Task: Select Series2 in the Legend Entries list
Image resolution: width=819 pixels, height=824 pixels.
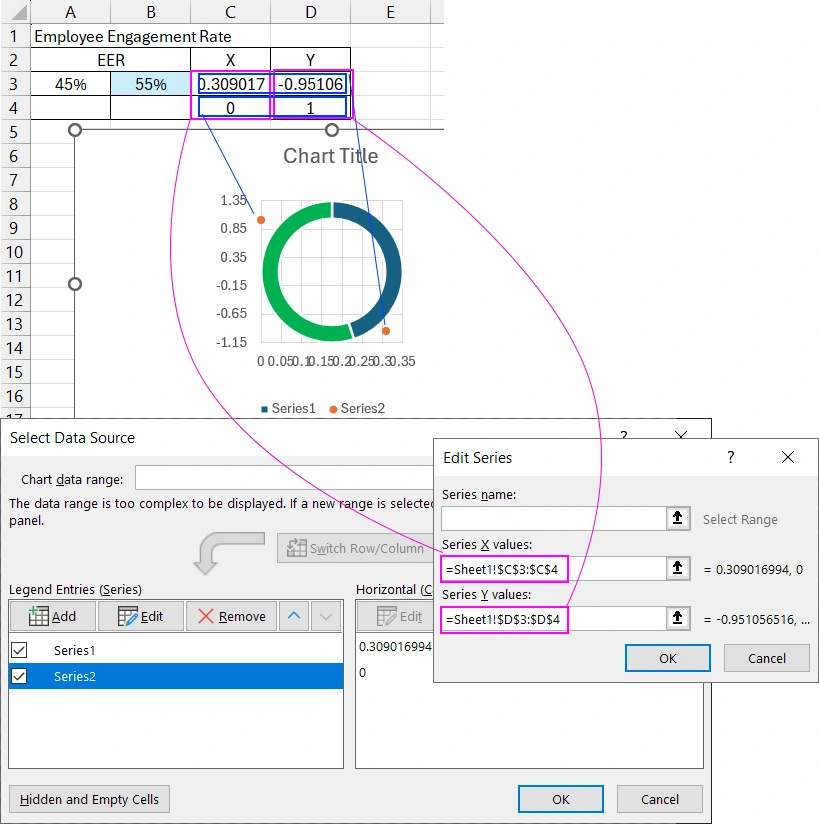Action: click(90, 676)
